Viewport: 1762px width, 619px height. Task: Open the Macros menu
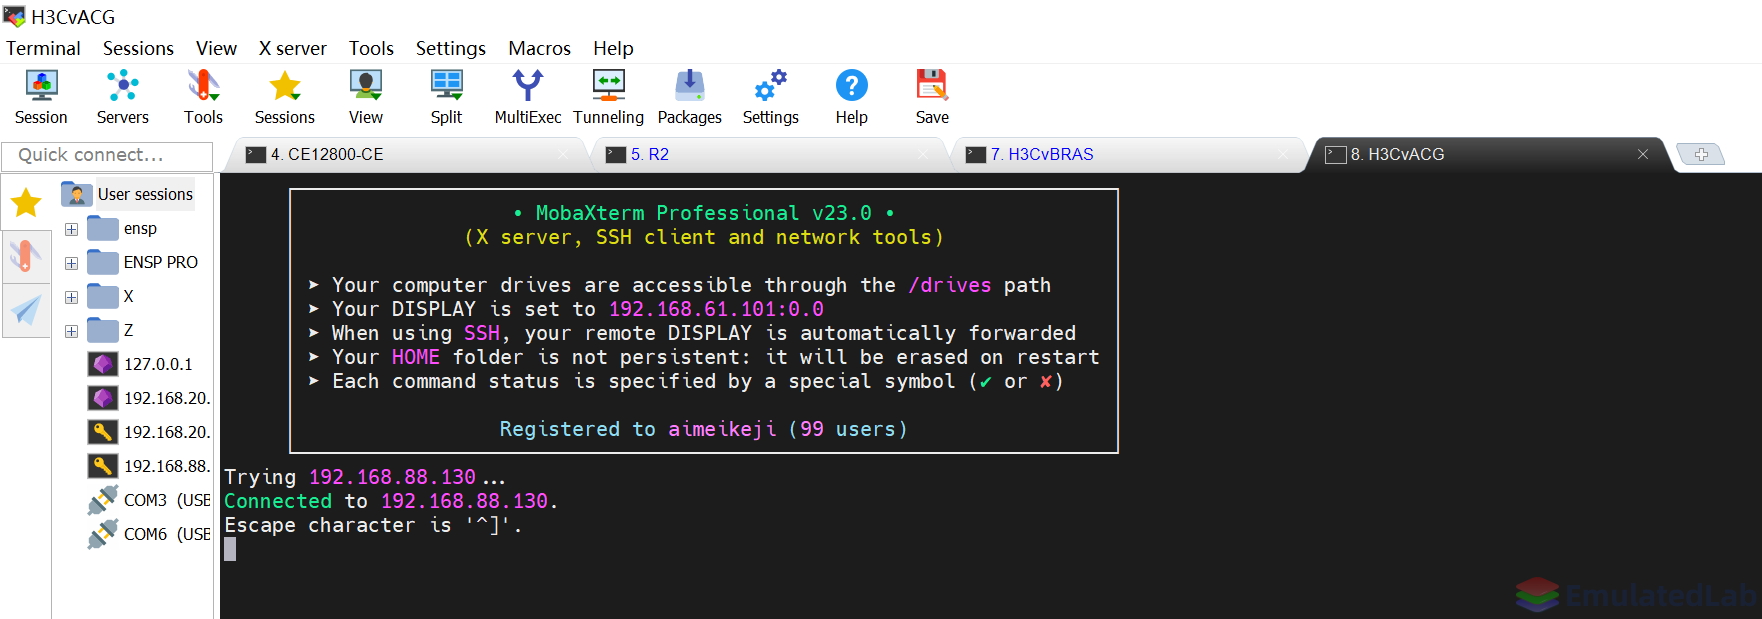[x=539, y=48]
